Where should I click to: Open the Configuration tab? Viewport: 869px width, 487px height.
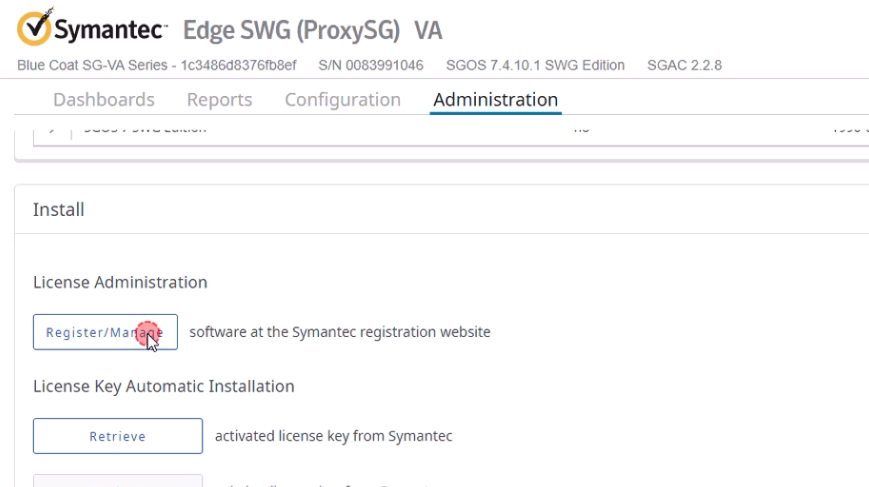[x=343, y=100]
